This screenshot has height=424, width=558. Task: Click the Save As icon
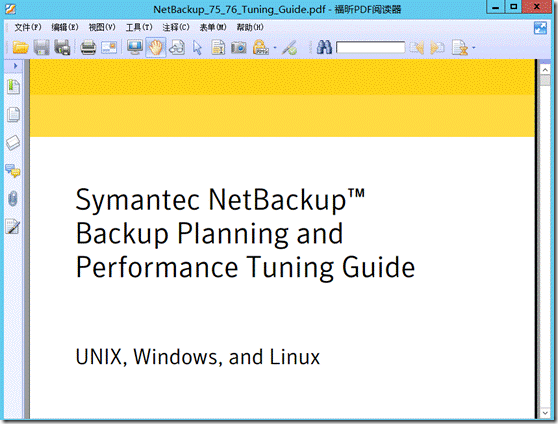62,47
